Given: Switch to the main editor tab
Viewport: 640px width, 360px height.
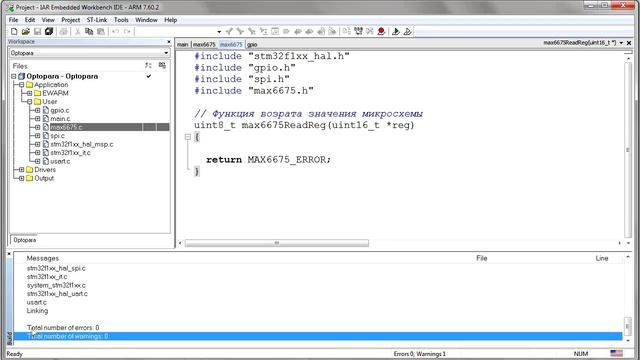Looking at the screenshot, I should [x=183, y=44].
